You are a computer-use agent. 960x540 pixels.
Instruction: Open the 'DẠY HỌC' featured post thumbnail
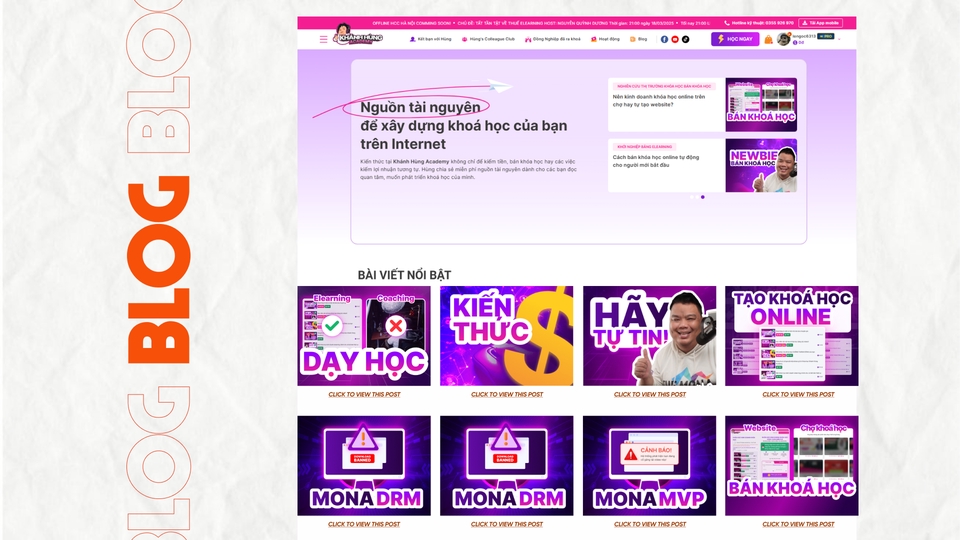pos(364,336)
